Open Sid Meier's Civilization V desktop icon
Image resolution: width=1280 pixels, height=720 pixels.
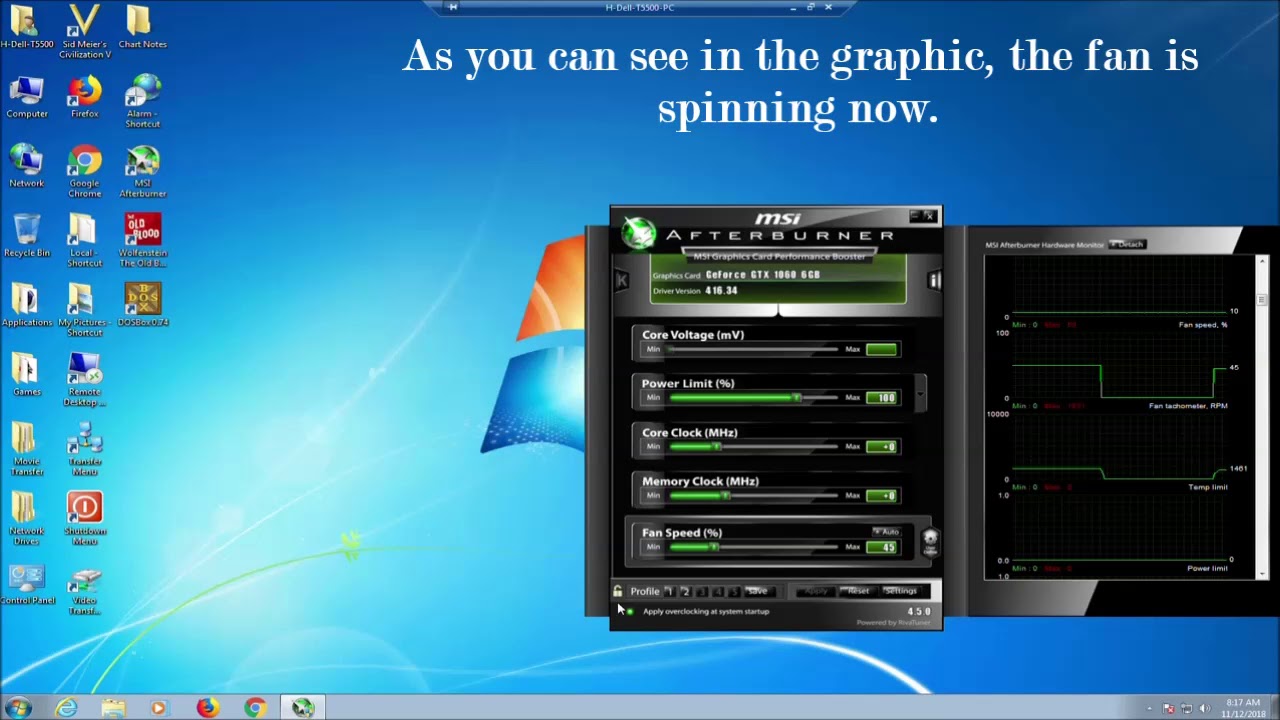click(84, 31)
